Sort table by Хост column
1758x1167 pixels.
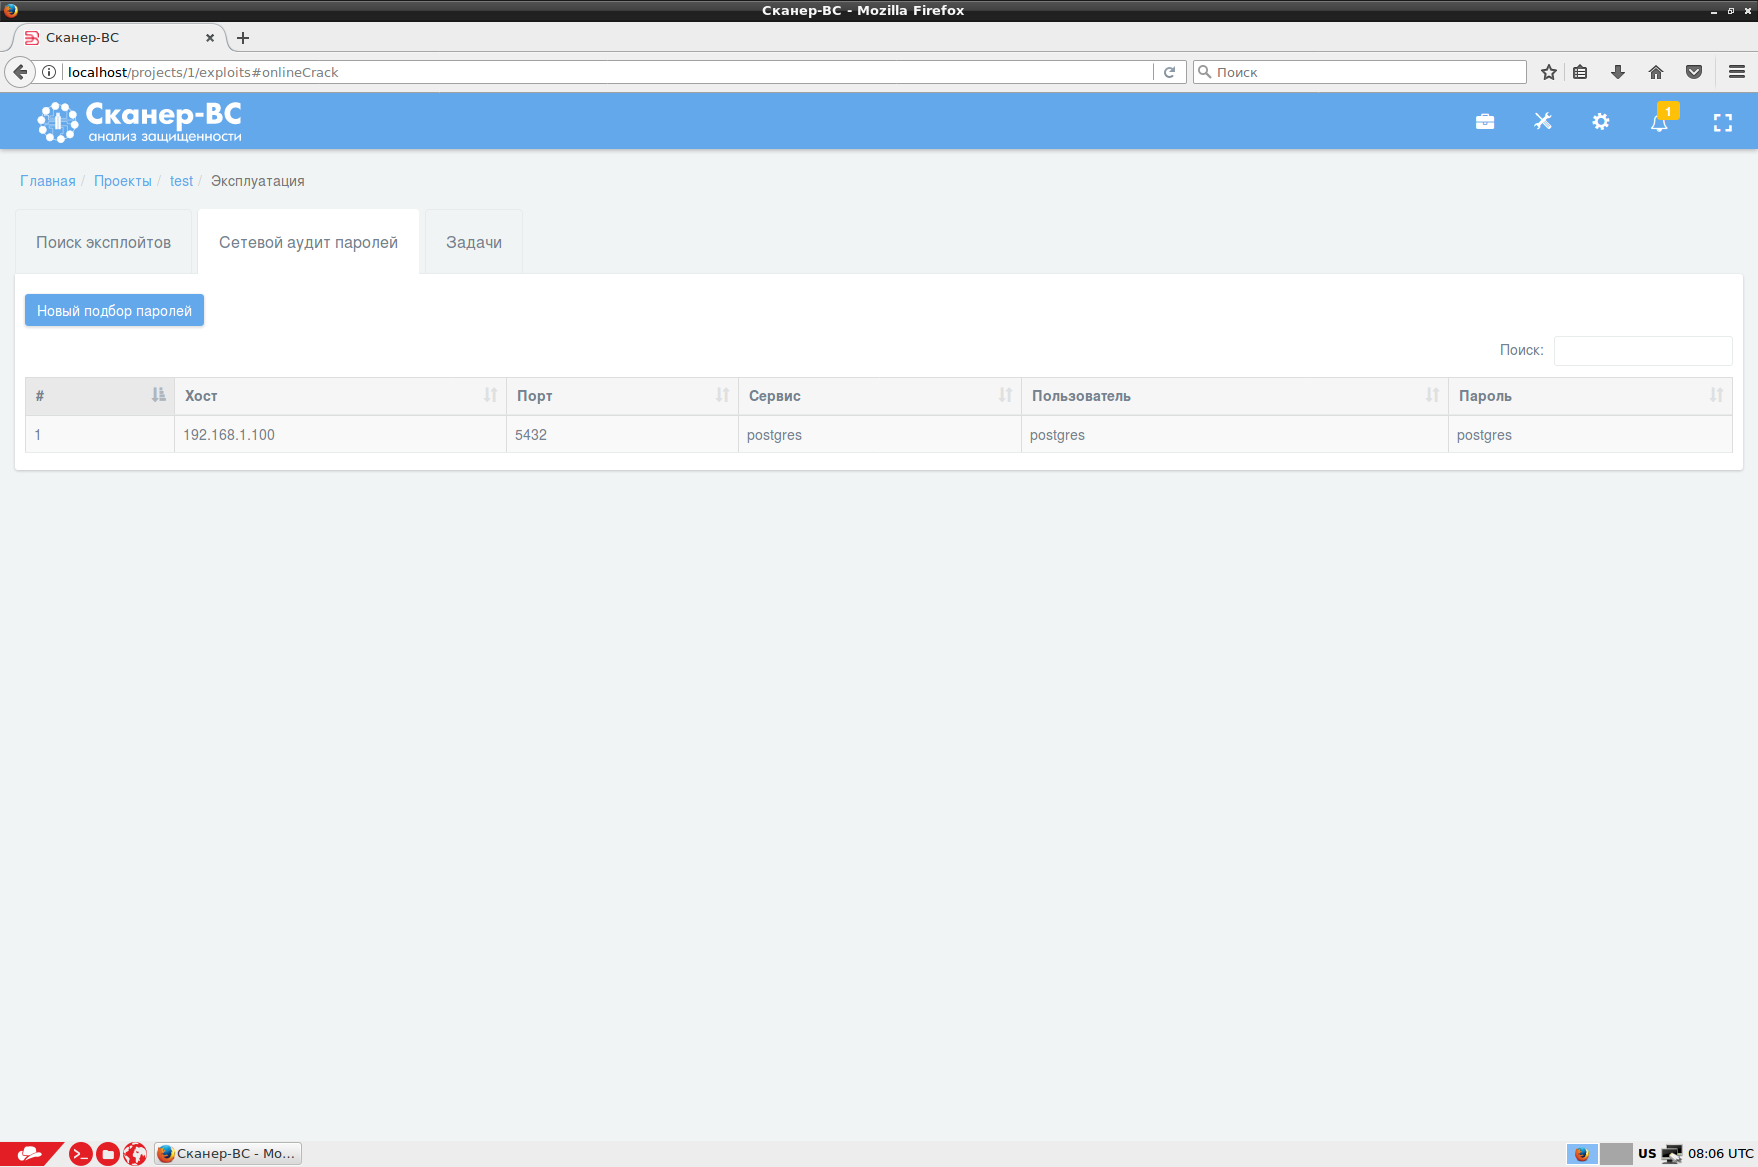click(340, 396)
